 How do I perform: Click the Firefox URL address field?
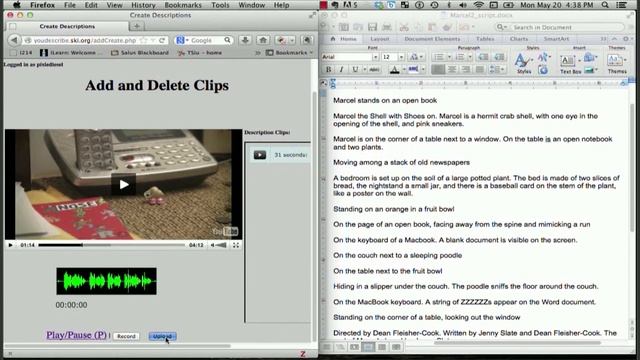(84, 40)
